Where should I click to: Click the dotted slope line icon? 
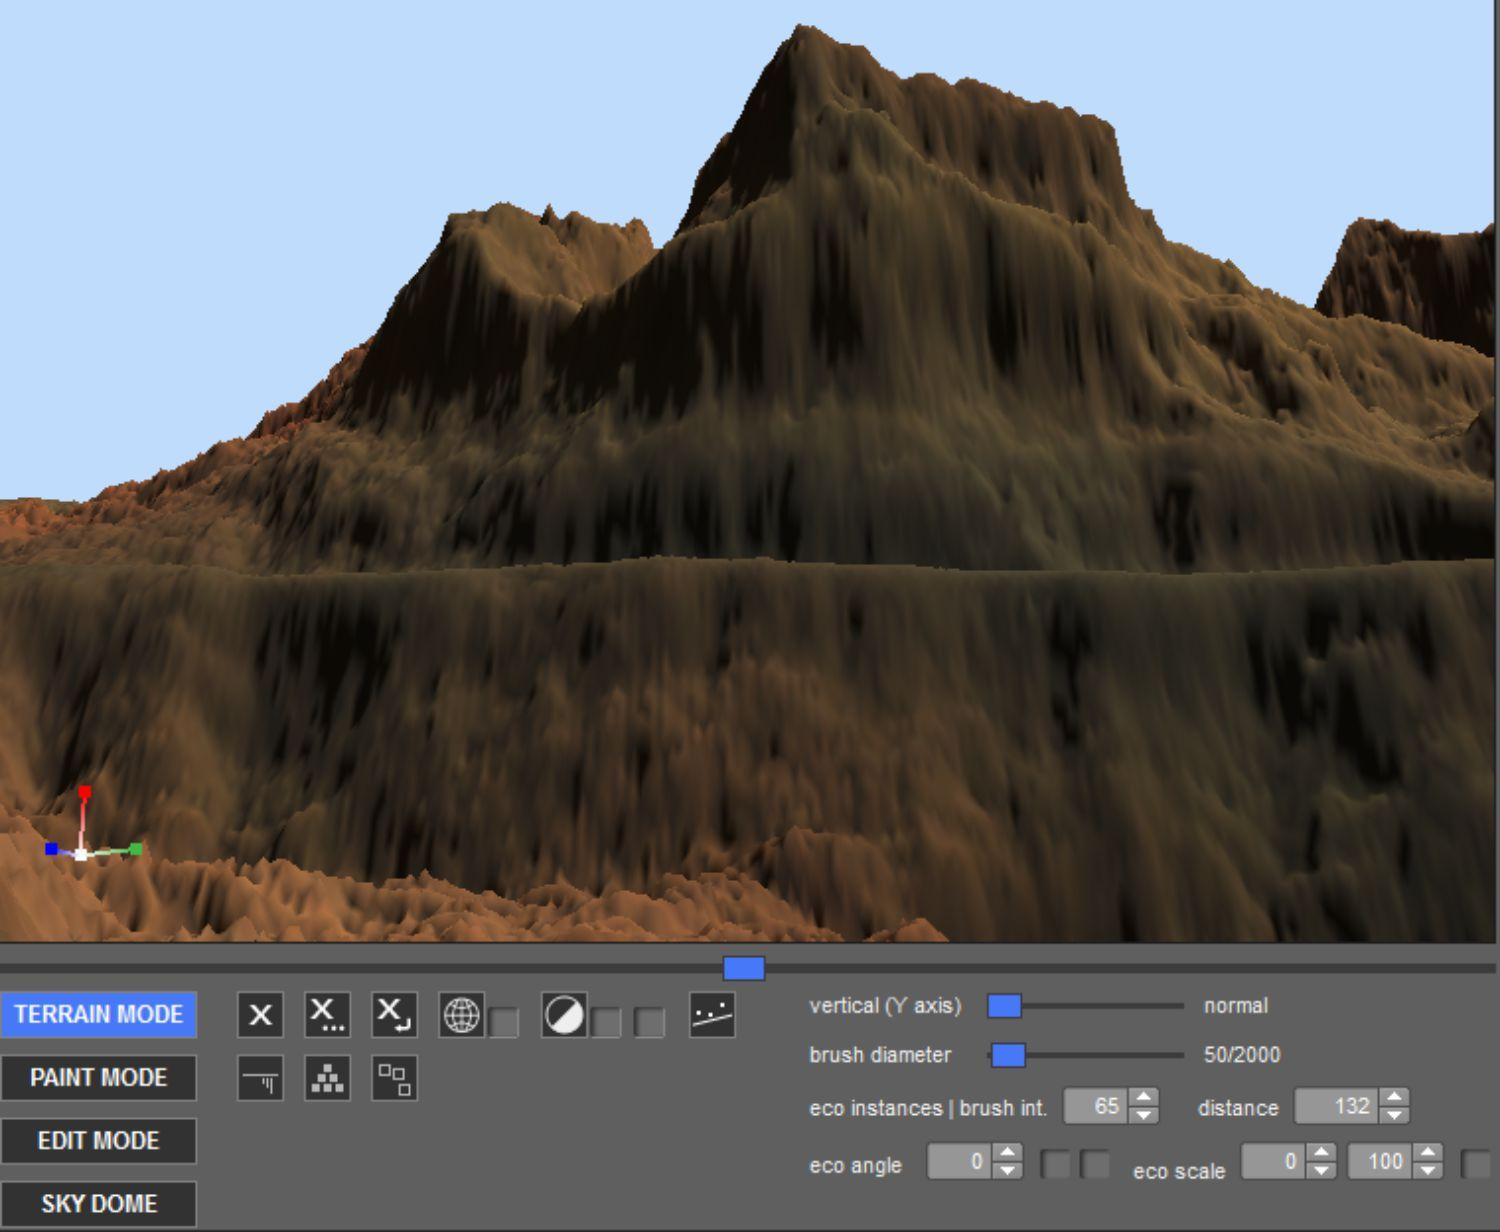(x=712, y=1015)
